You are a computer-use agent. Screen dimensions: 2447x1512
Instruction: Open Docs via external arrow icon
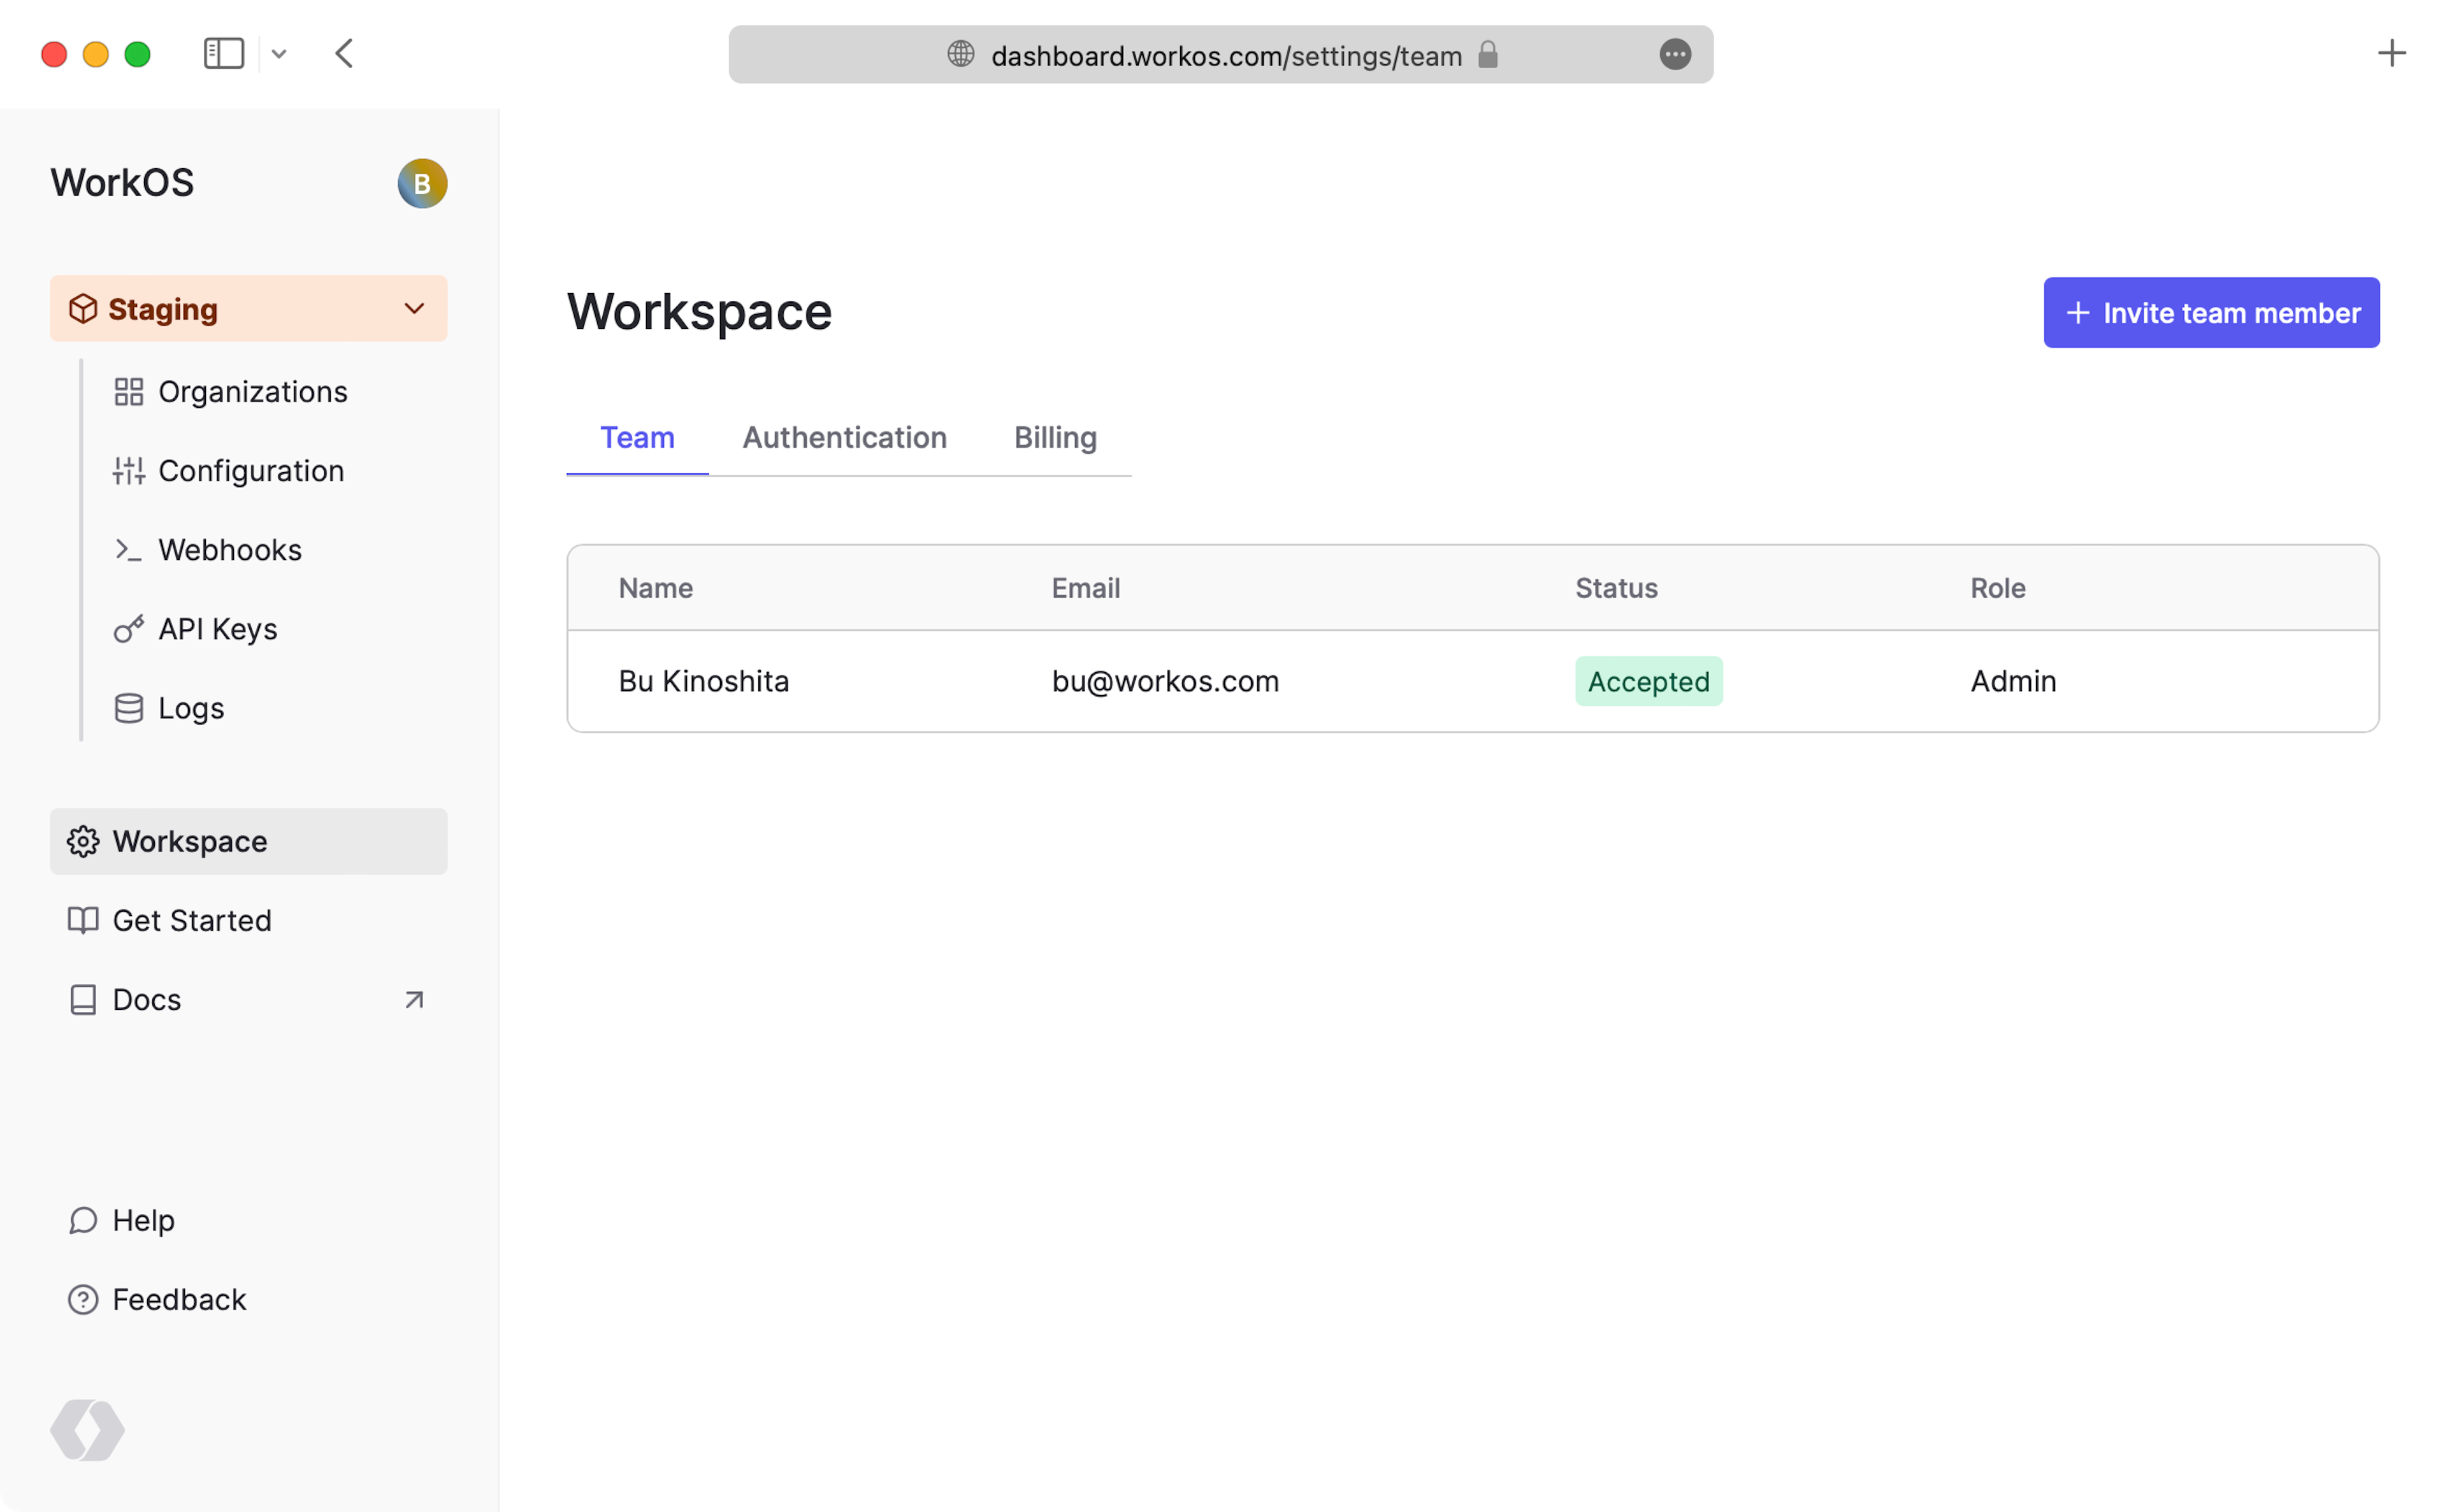click(414, 1000)
